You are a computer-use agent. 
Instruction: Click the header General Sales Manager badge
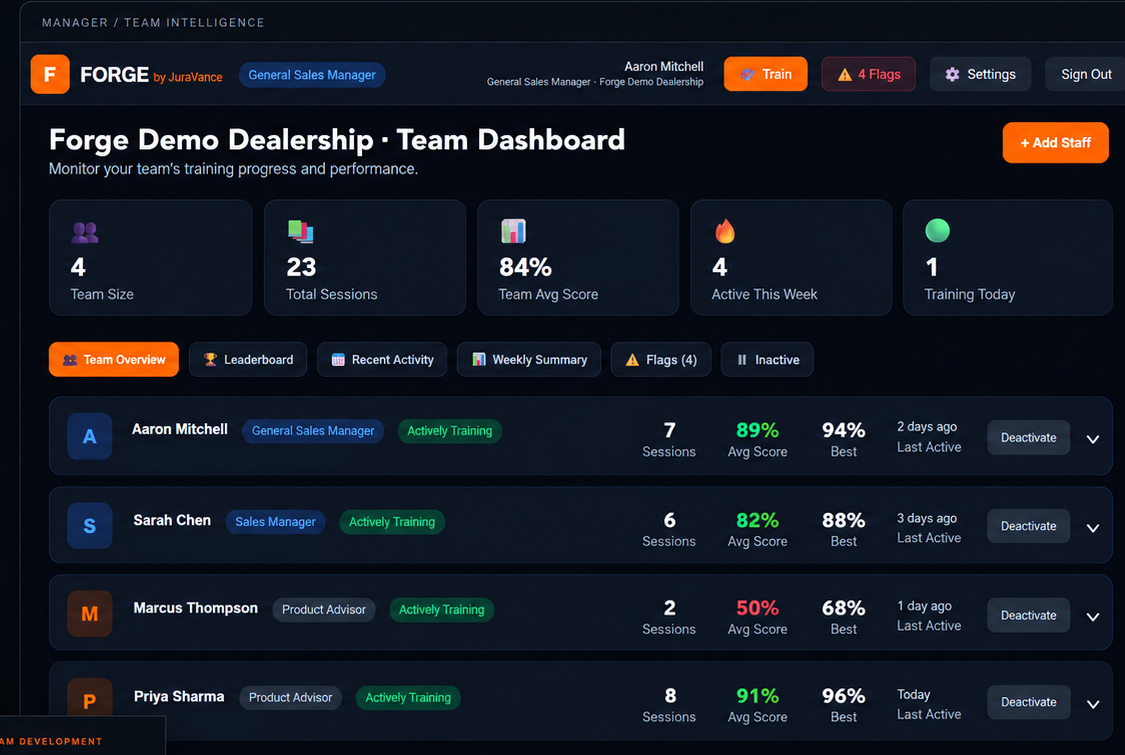tap(312, 75)
